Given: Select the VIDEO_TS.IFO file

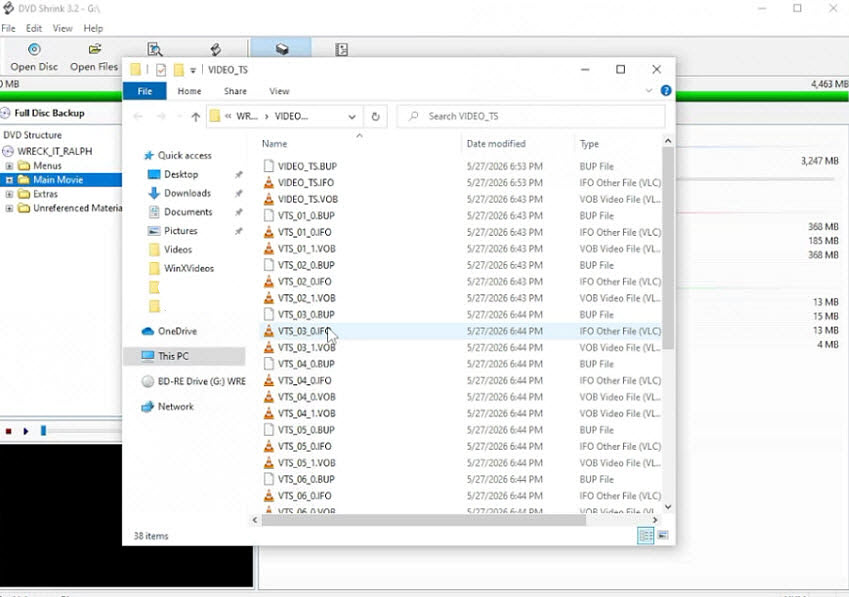Looking at the screenshot, I should point(305,182).
